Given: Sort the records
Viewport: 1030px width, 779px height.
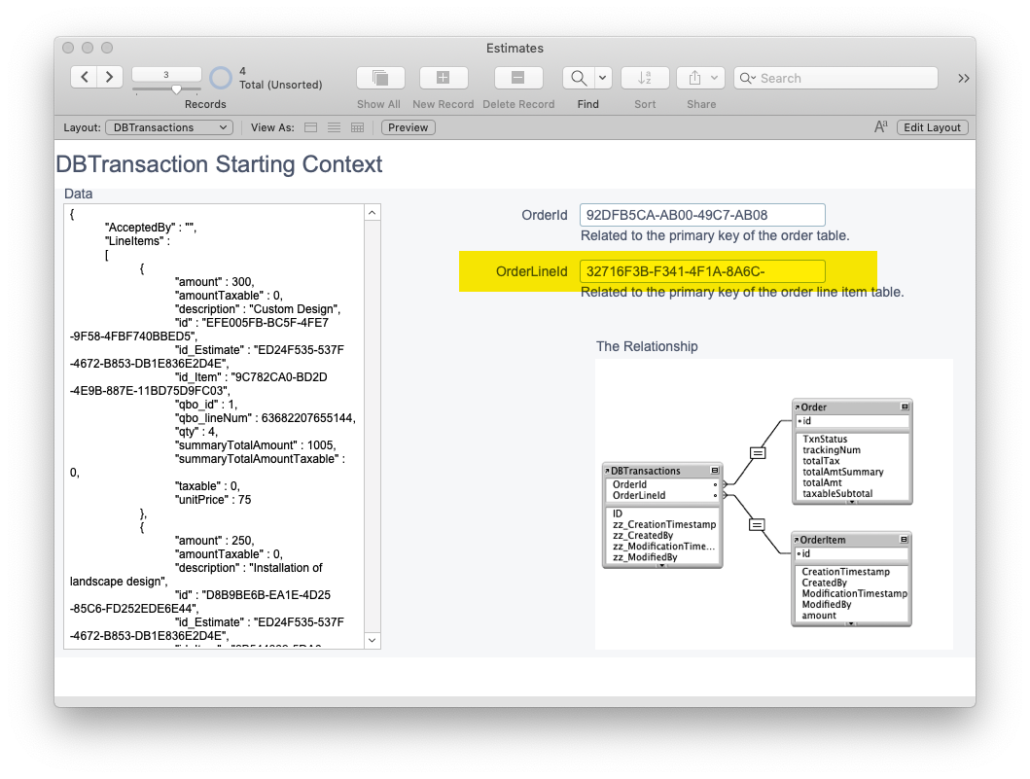Looking at the screenshot, I should point(645,77).
